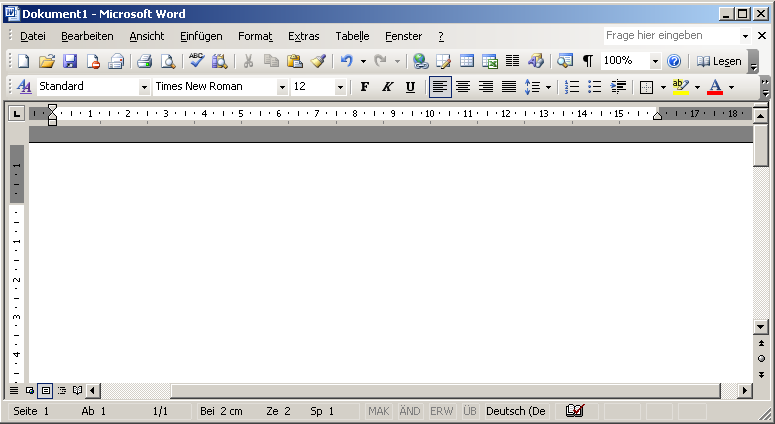Apply the yellow highlight color
The height and width of the screenshot is (424, 775).
click(681, 87)
